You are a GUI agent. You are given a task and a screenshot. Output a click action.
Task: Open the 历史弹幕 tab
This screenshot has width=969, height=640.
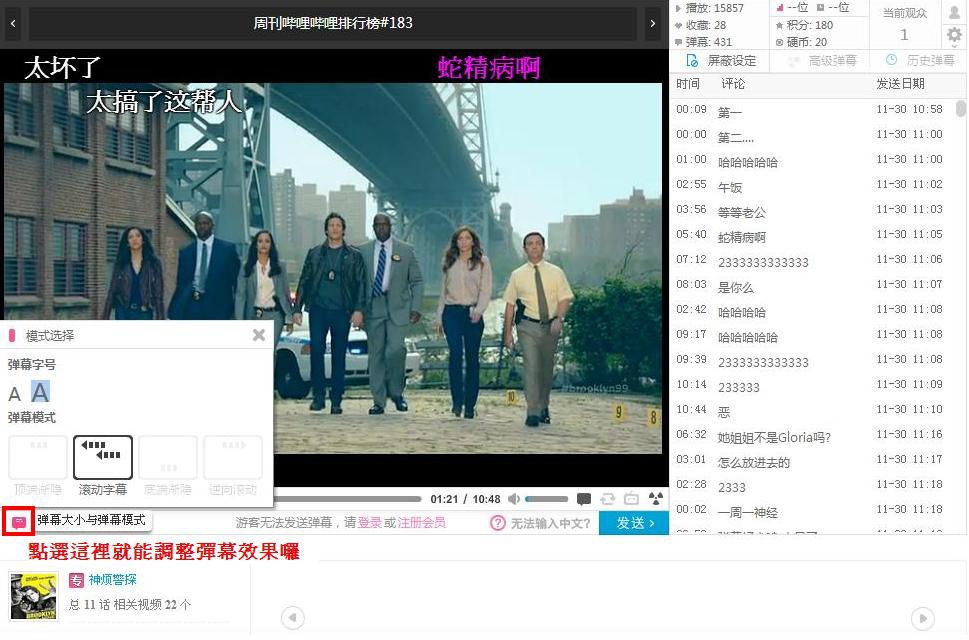point(920,61)
